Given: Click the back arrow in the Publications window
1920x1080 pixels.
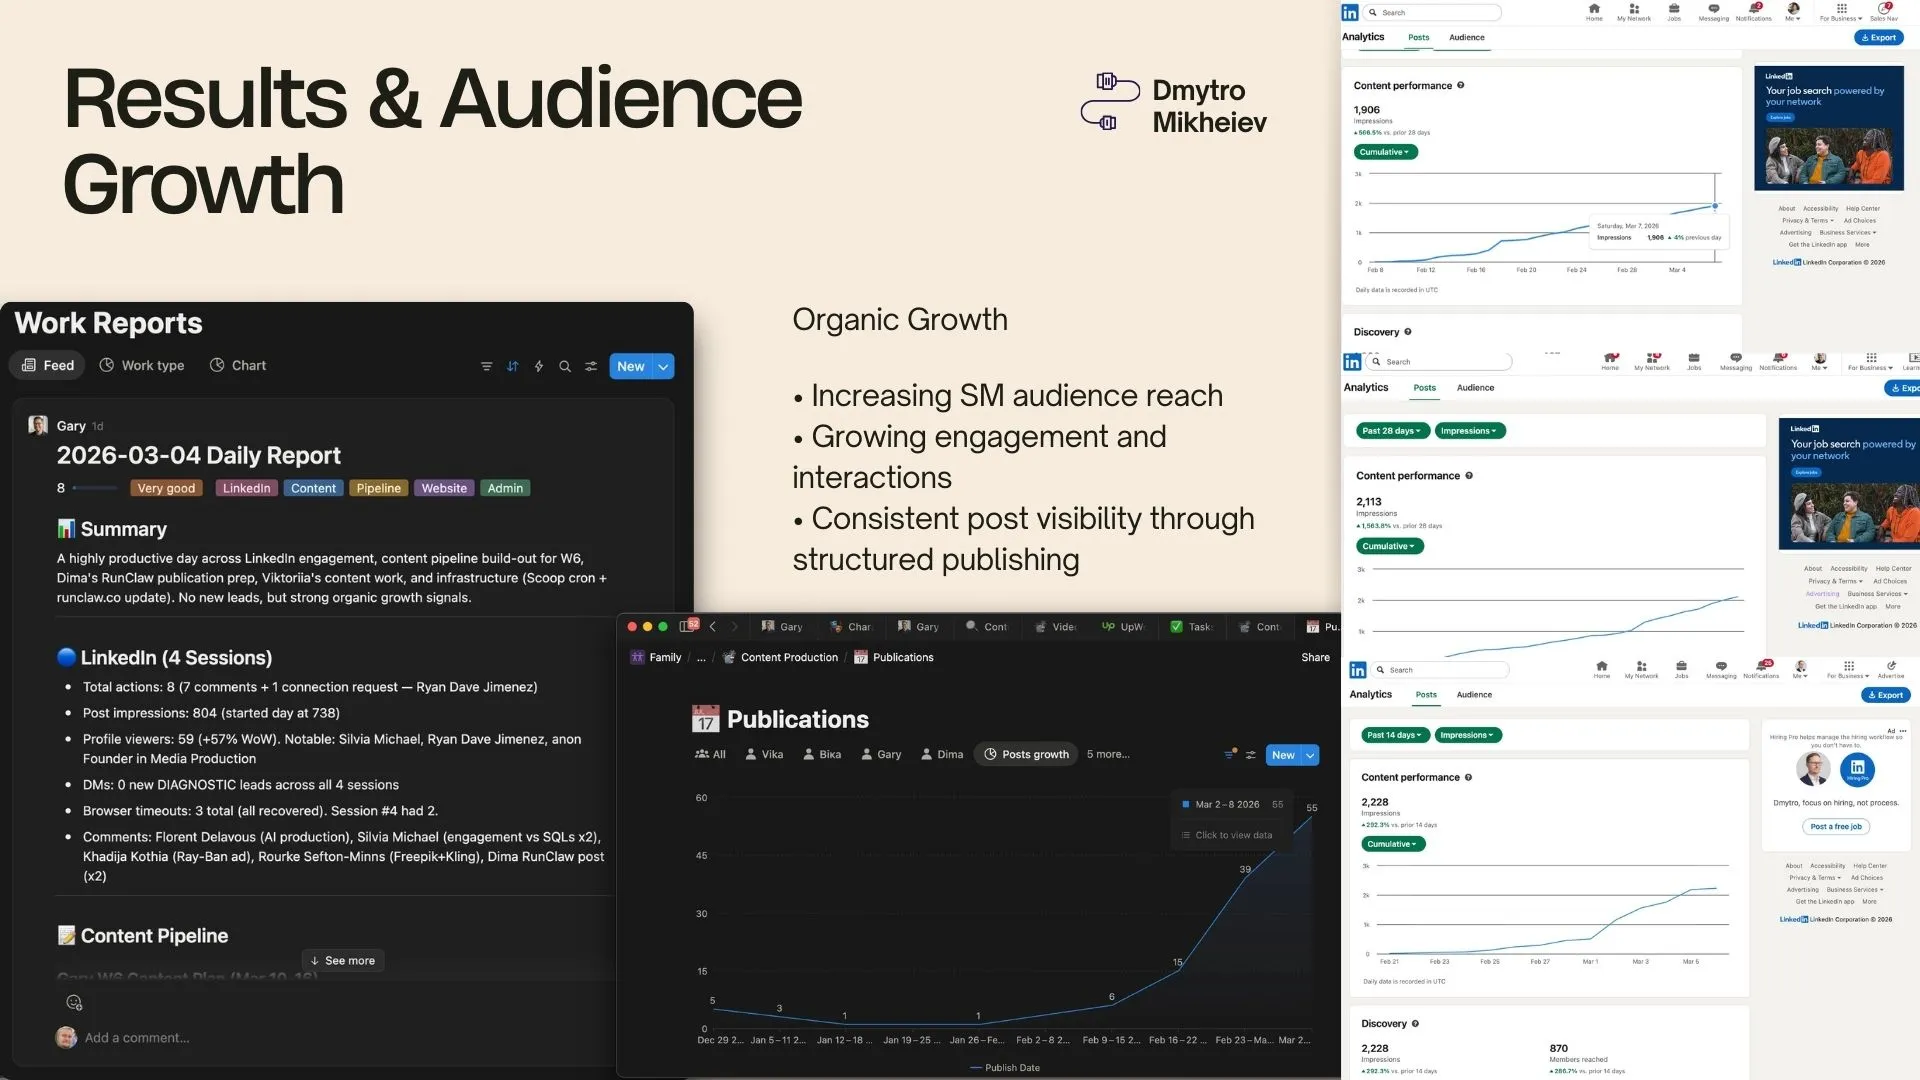Looking at the screenshot, I should point(713,626).
